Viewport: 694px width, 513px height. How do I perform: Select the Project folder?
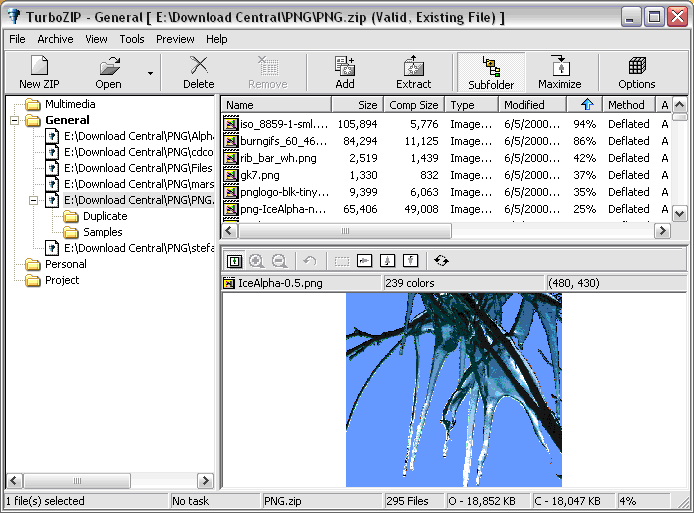coord(62,280)
